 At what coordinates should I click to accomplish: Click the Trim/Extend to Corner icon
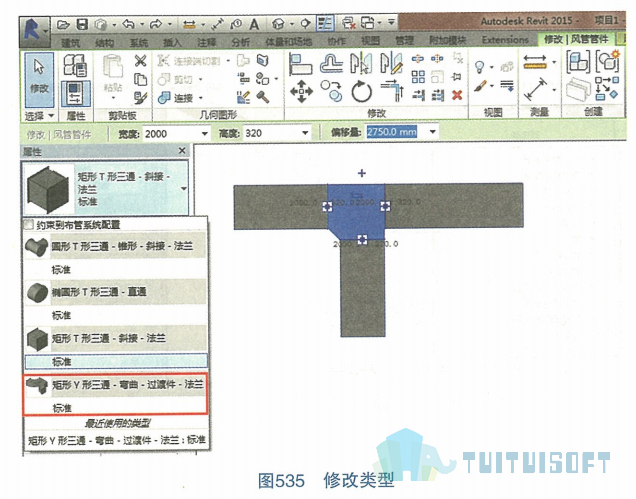392,90
